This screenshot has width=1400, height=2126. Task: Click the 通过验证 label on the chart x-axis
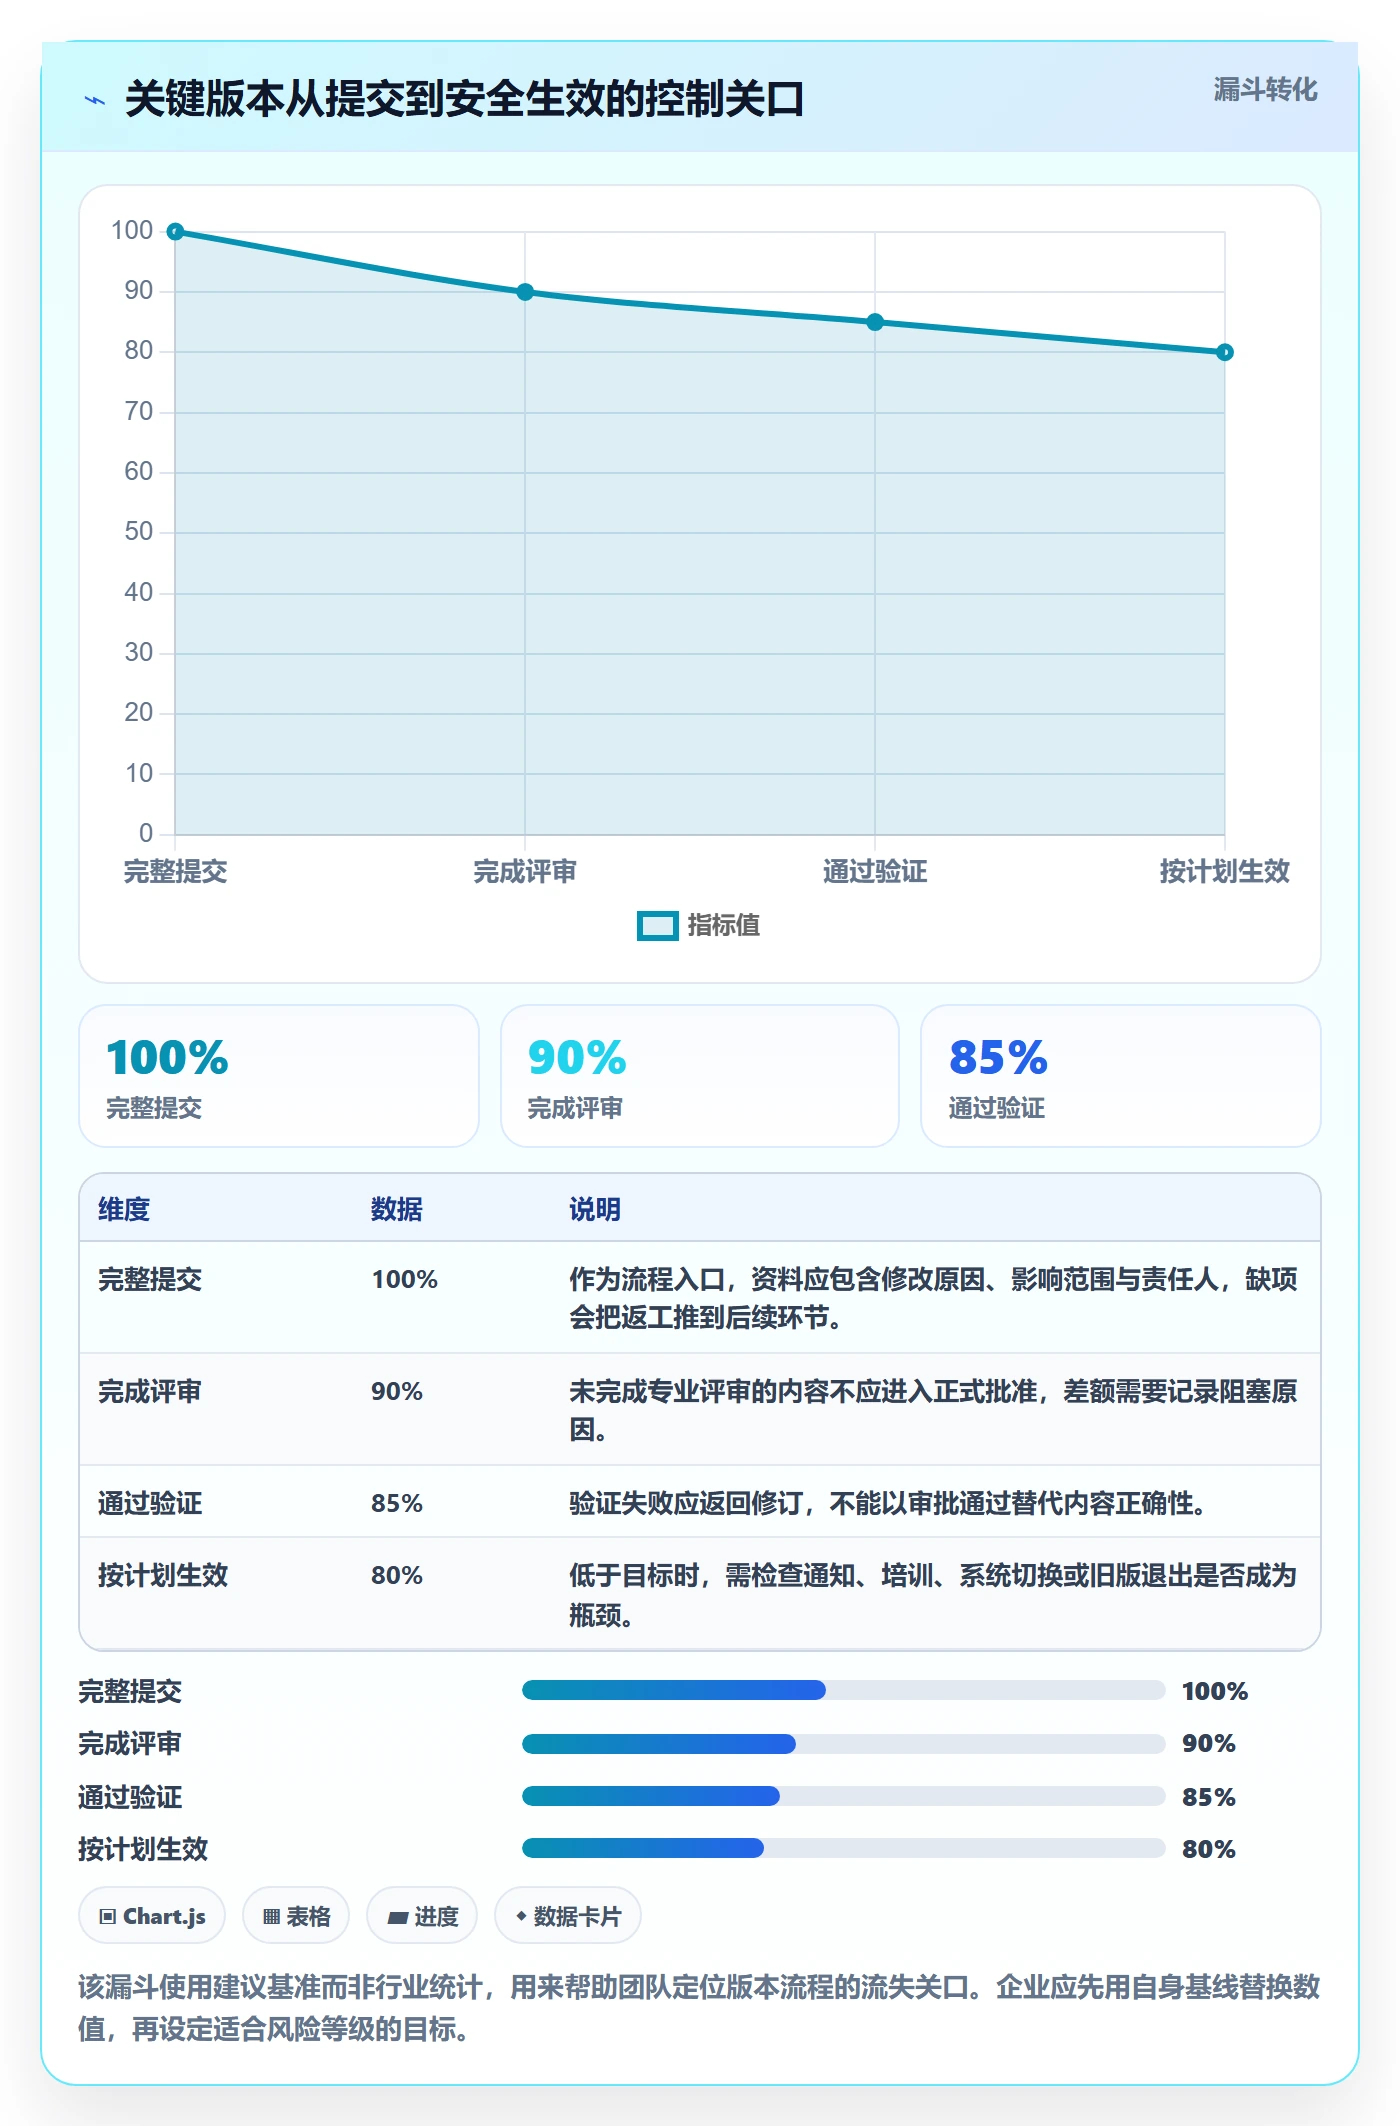[875, 871]
